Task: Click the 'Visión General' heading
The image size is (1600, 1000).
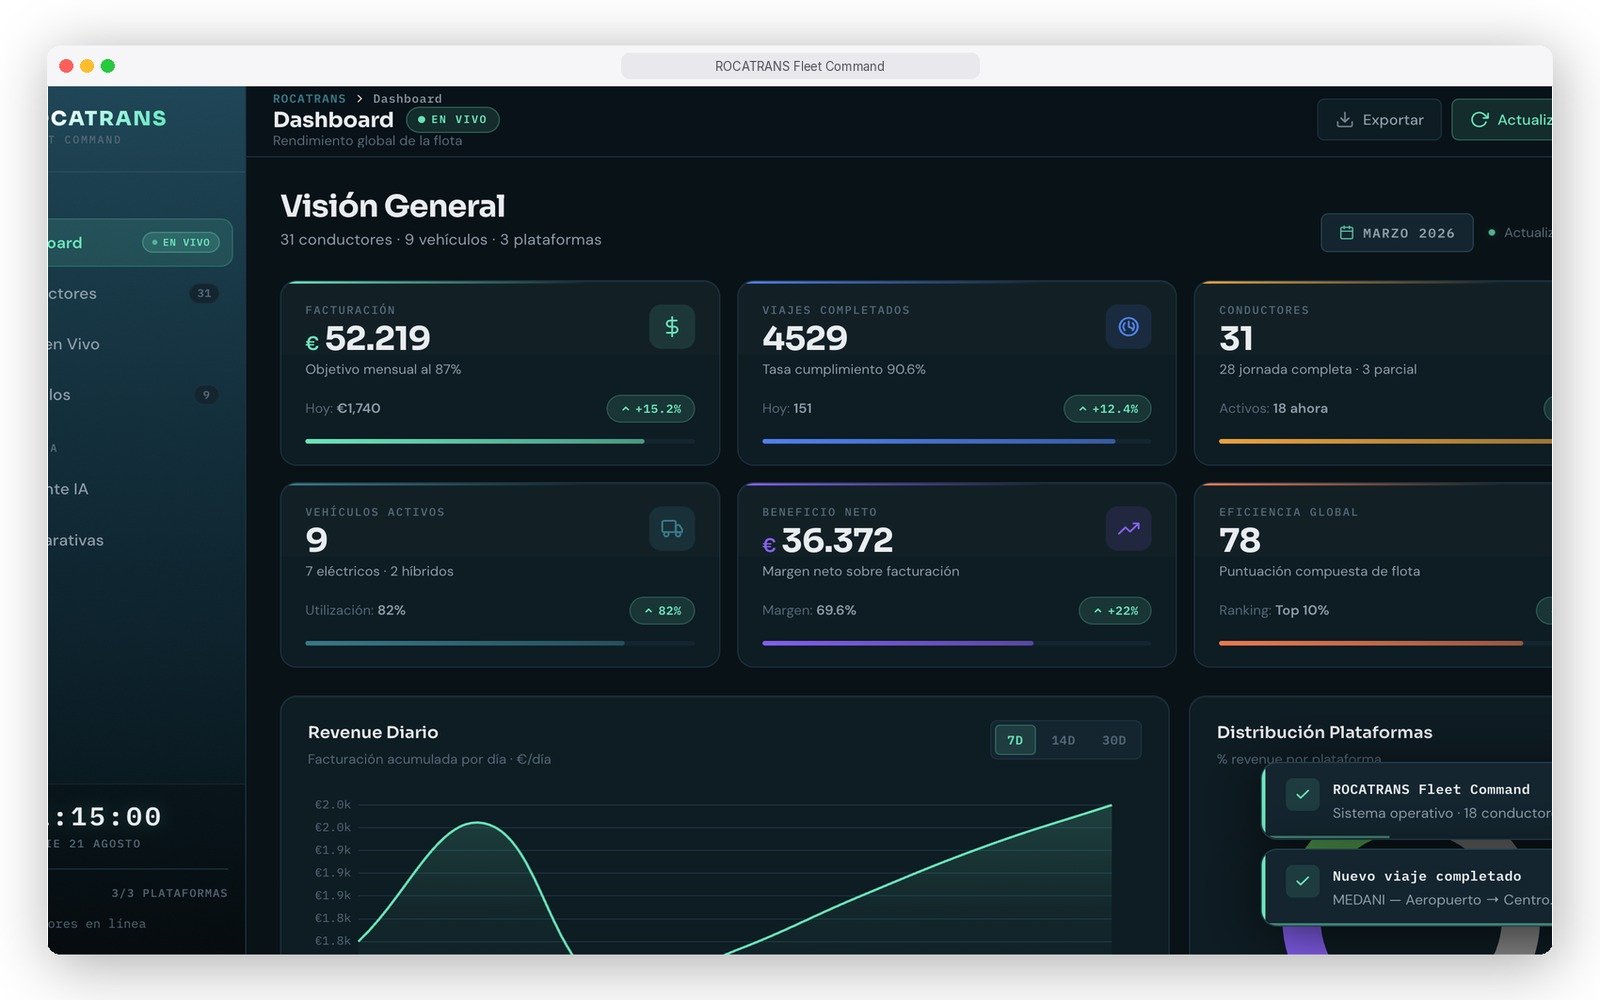Action: click(x=393, y=206)
